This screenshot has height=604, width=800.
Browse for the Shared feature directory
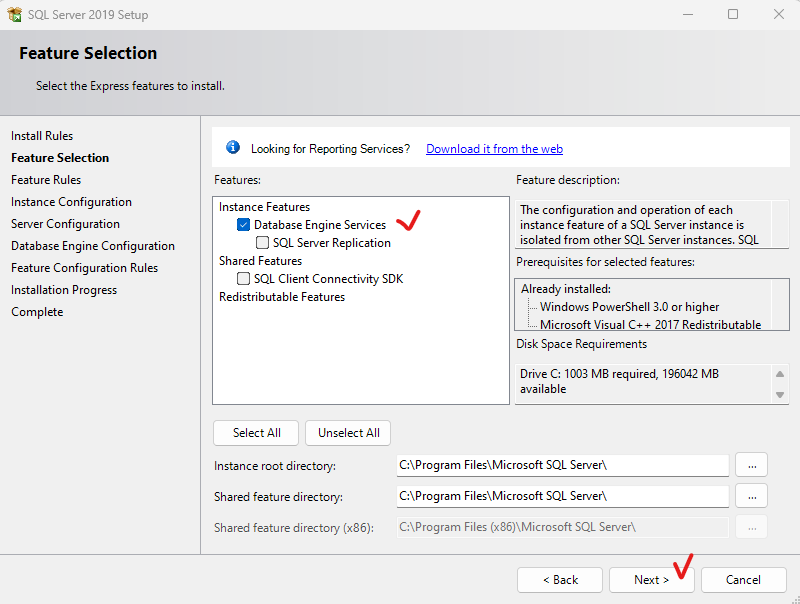752,496
